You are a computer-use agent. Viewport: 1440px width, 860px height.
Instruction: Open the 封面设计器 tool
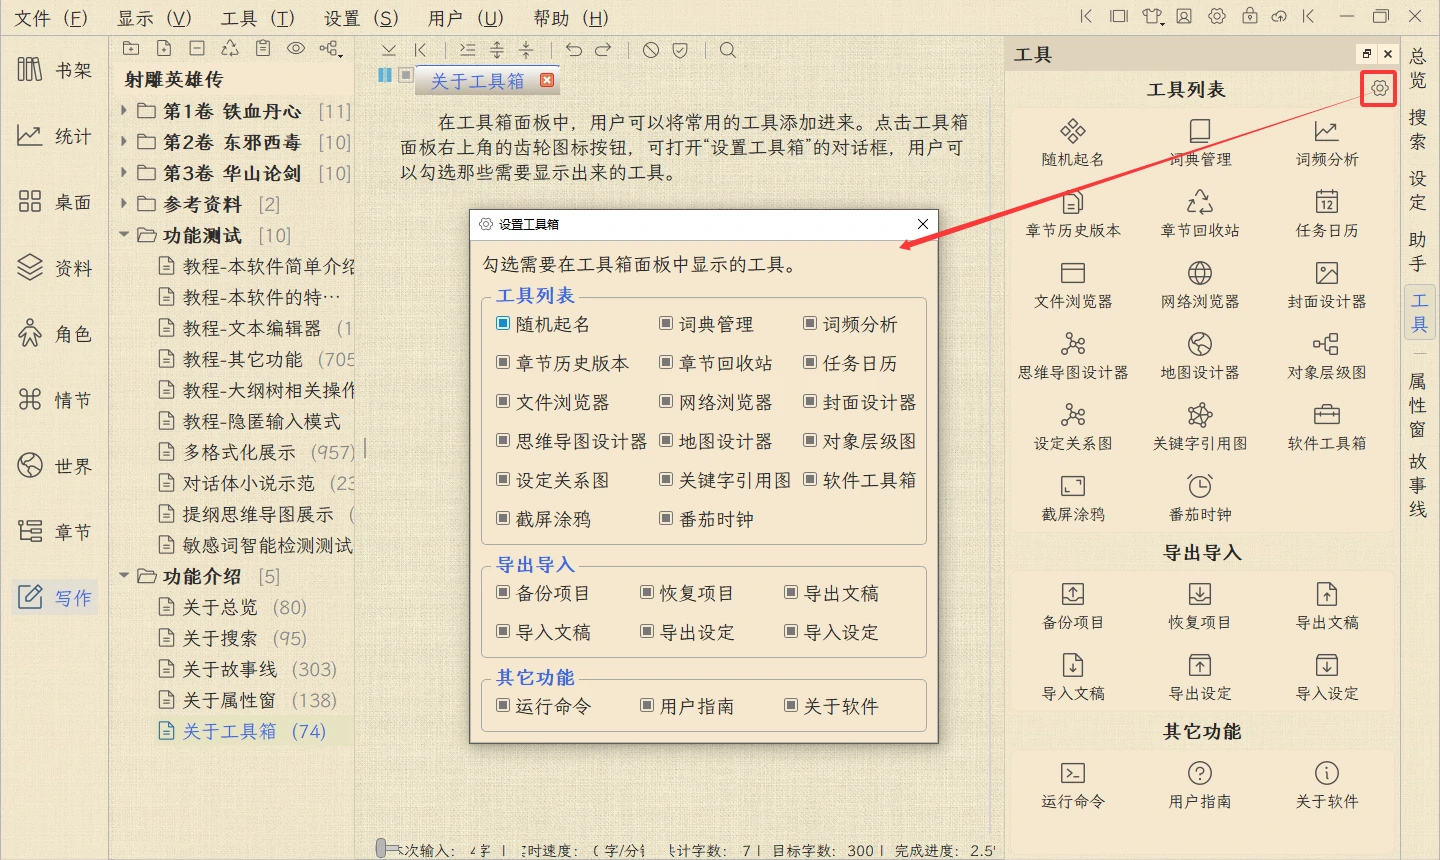point(1326,283)
